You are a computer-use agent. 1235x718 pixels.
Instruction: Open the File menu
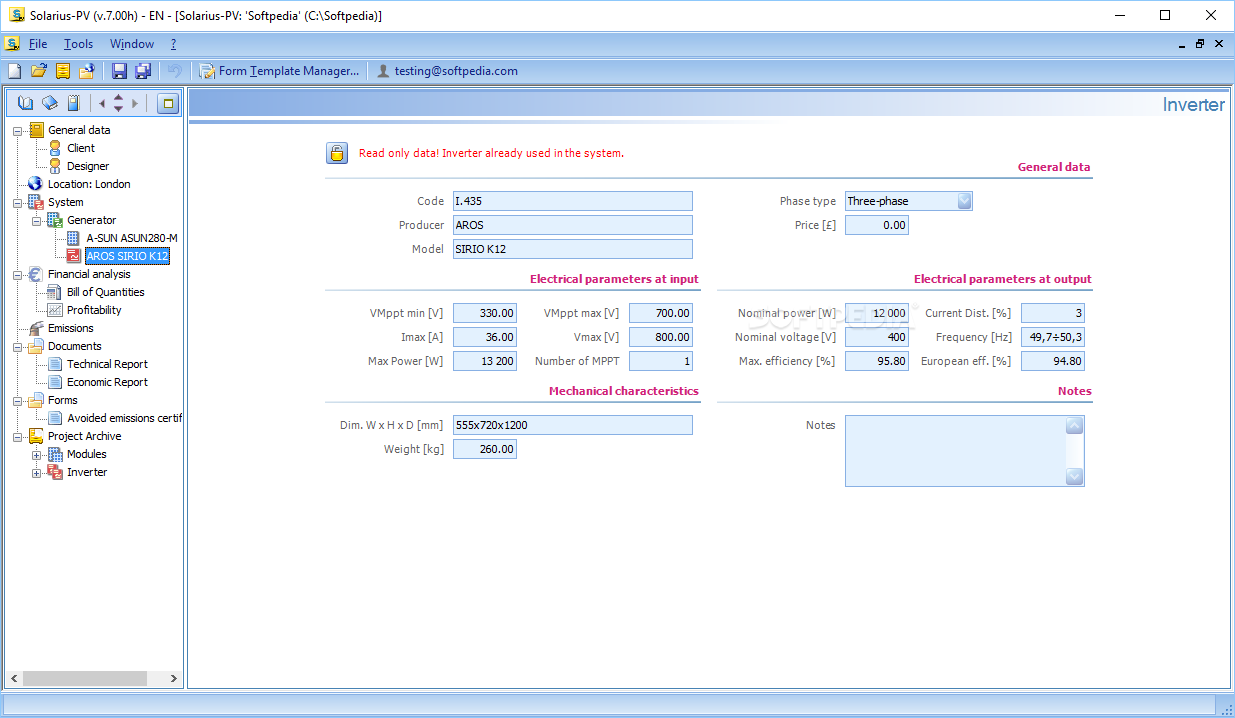(38, 44)
